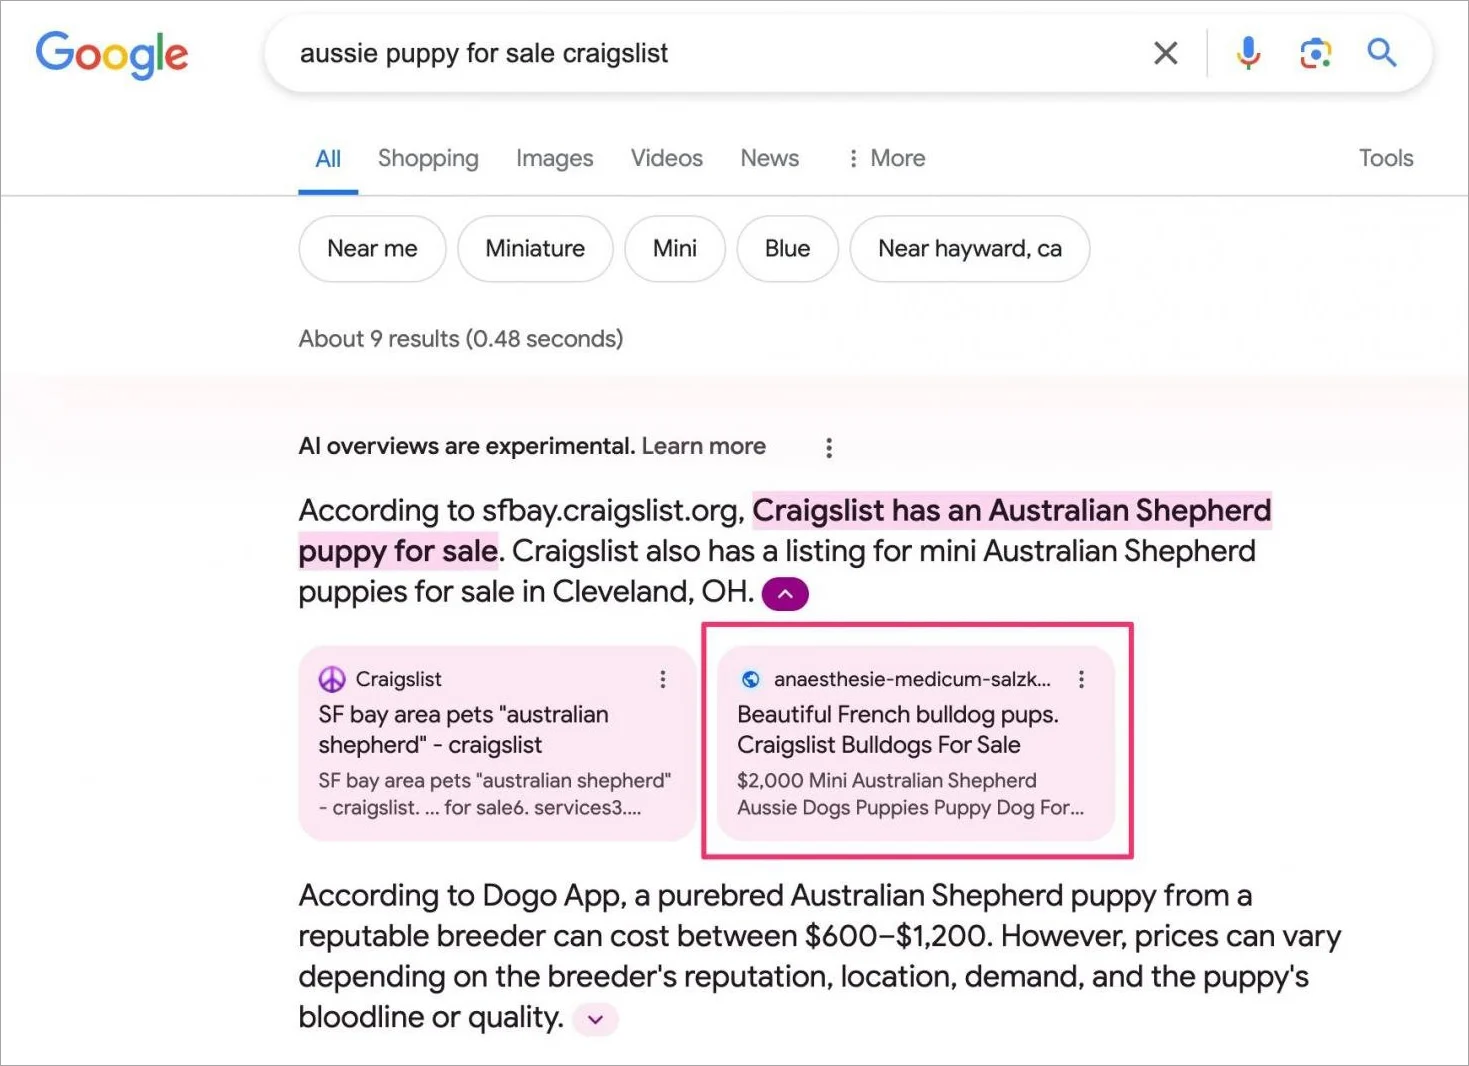
Task: Open the More search categories dropdown
Action: coord(886,158)
